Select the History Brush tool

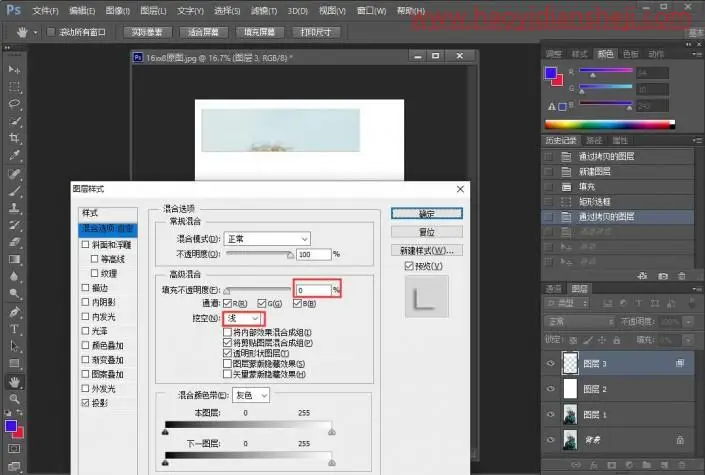click(x=14, y=225)
